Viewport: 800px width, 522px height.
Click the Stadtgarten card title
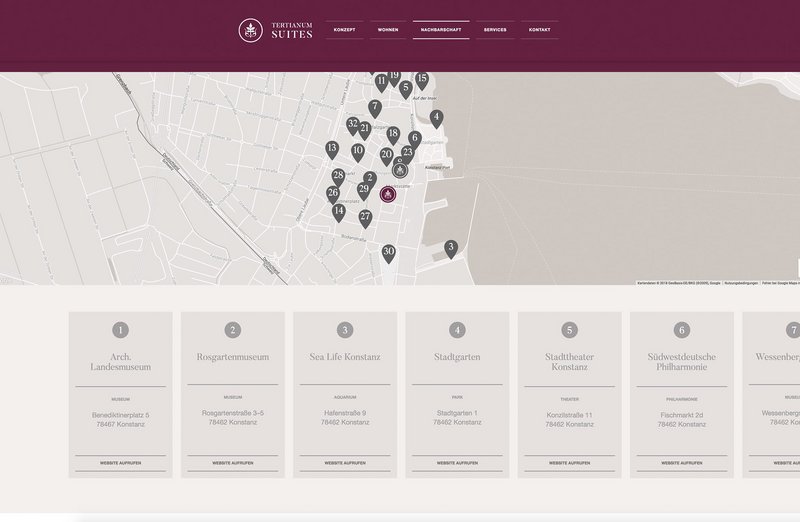[457, 357]
